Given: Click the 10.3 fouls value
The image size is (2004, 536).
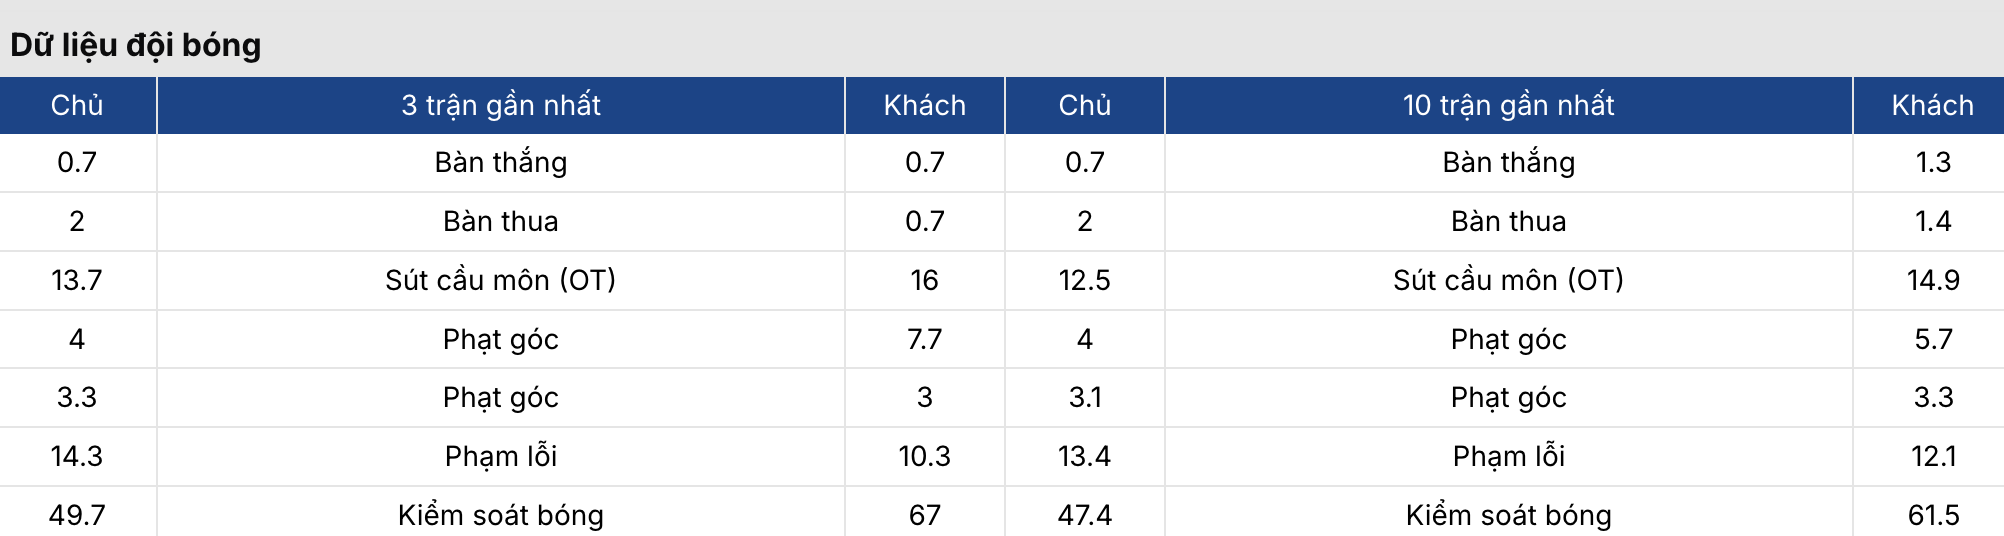Looking at the screenshot, I should 924,456.
